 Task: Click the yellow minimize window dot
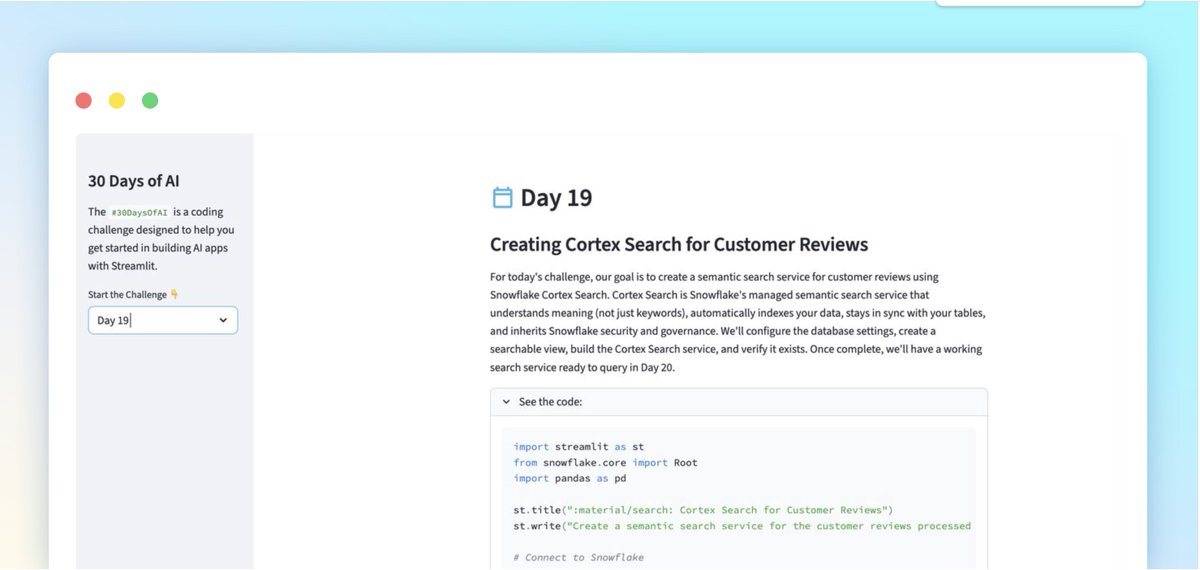pyautogui.click(x=117, y=100)
